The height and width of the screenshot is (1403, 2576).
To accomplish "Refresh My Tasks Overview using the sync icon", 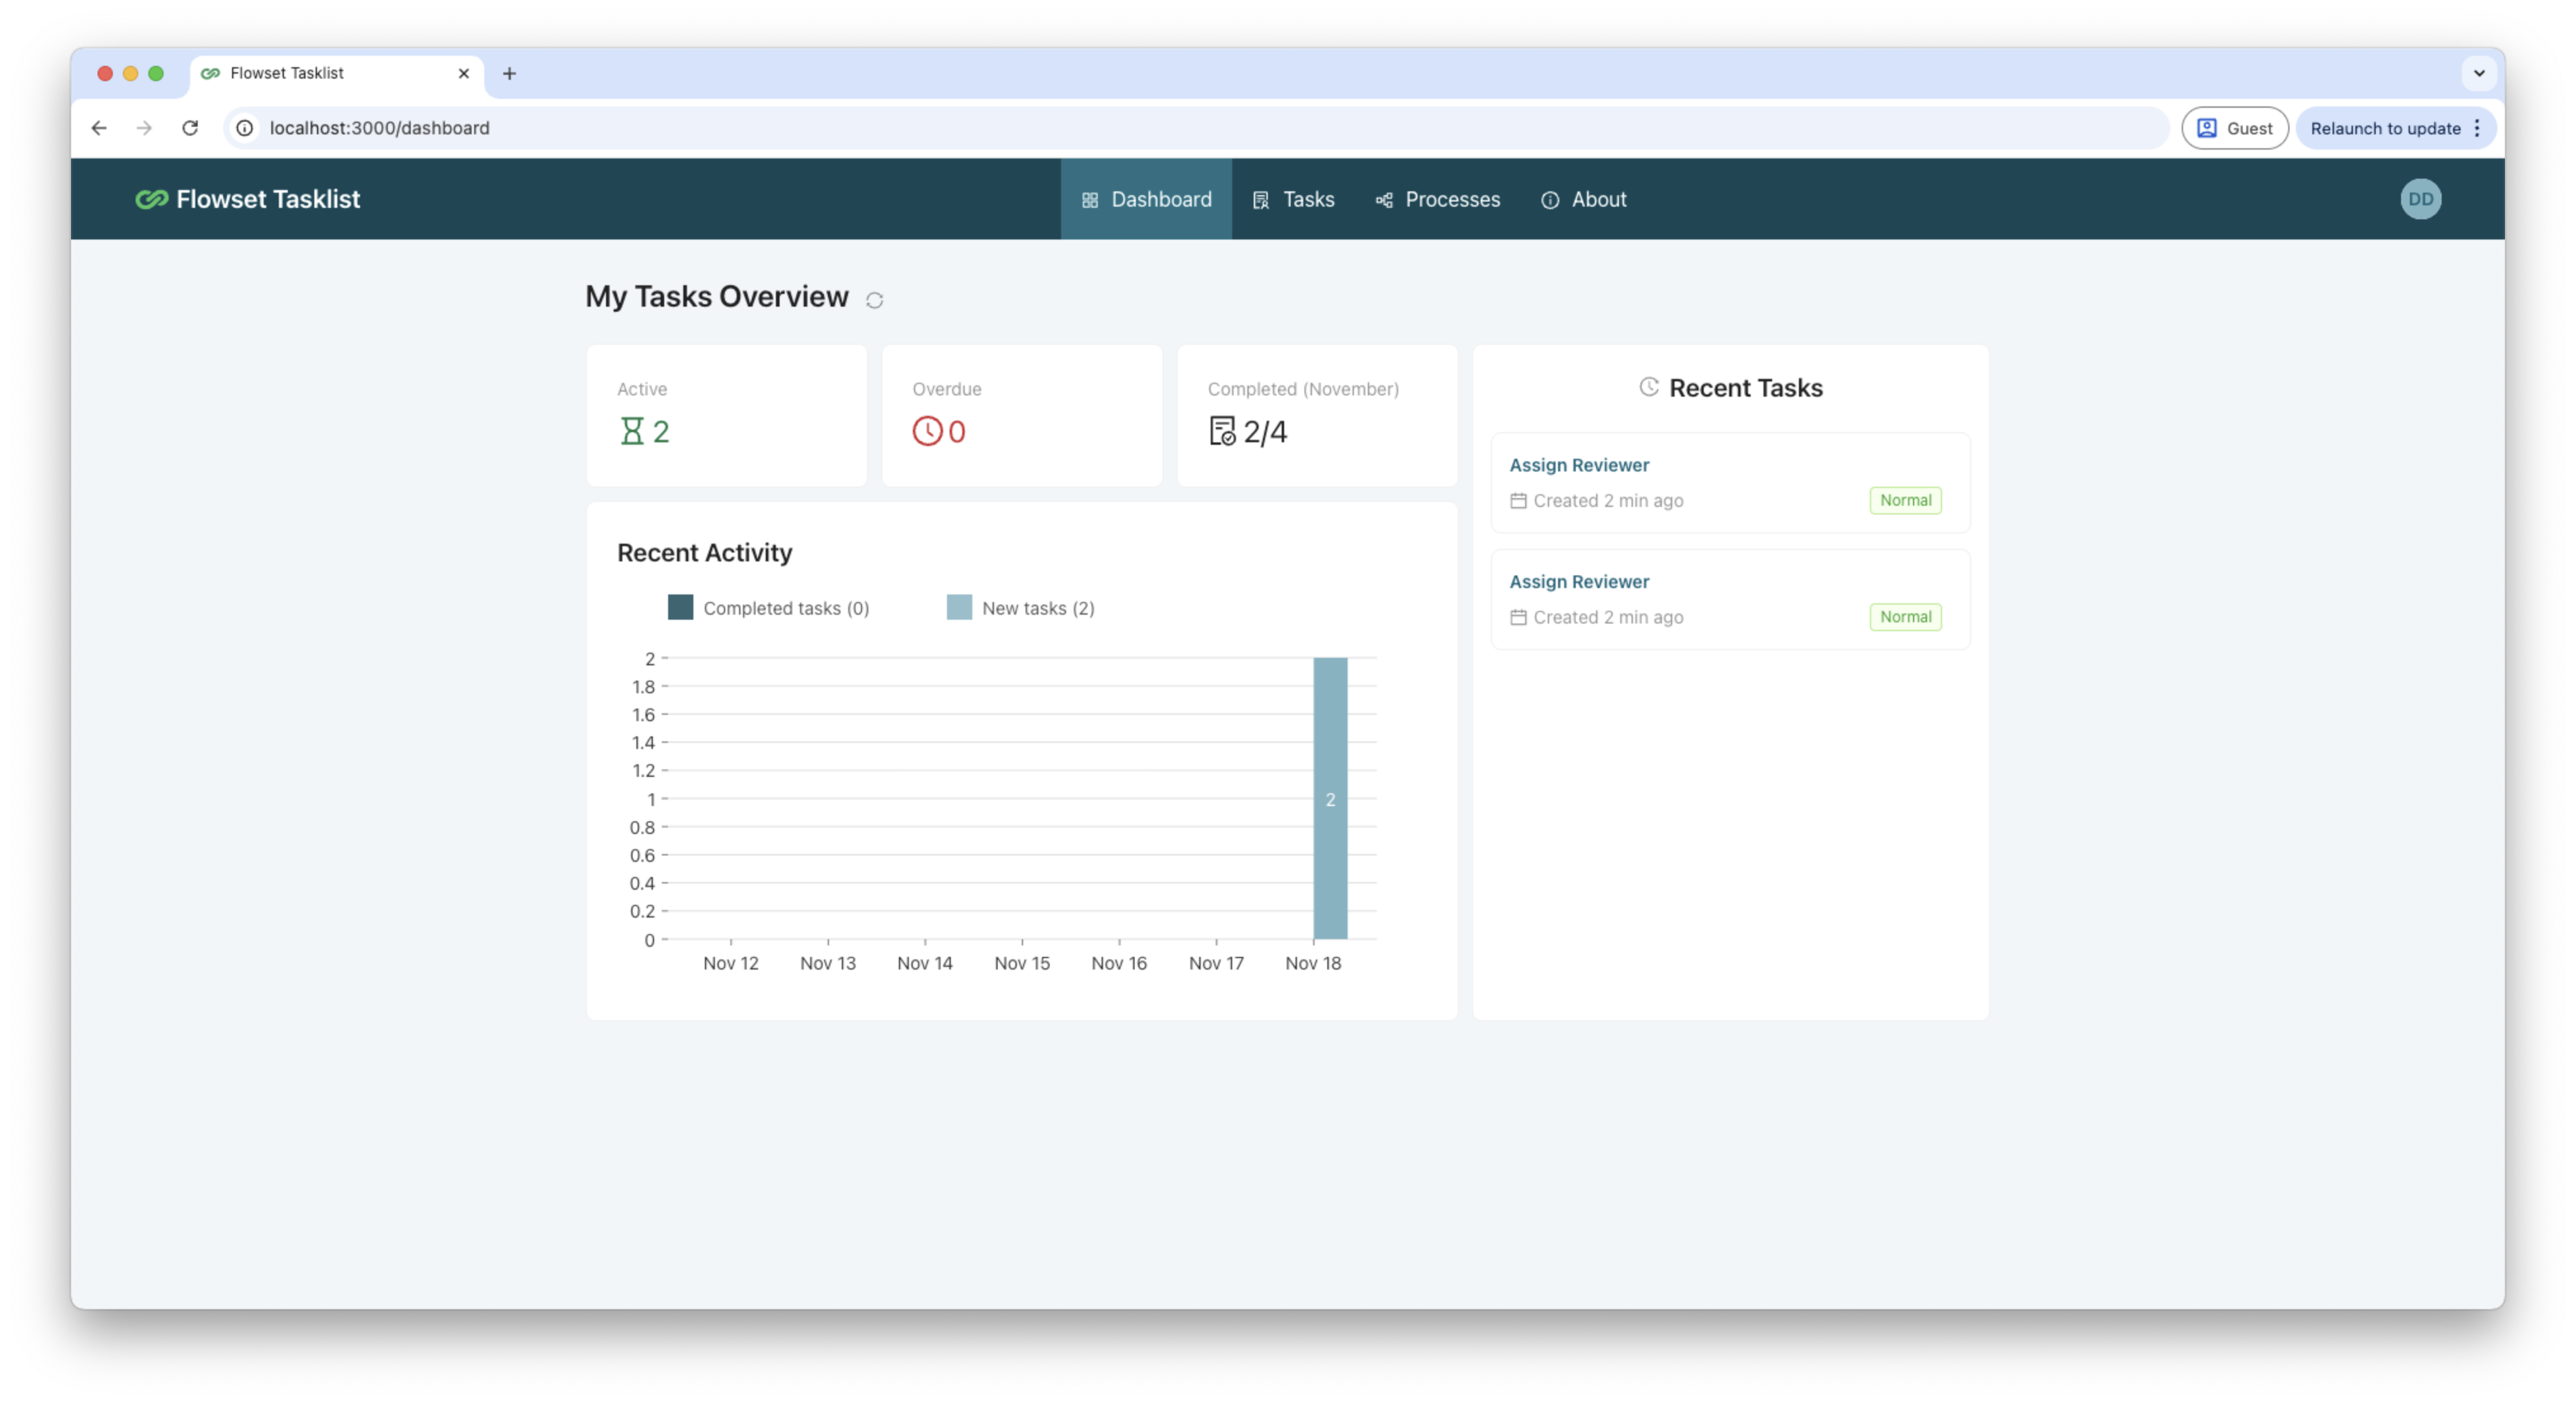I will pyautogui.click(x=875, y=300).
